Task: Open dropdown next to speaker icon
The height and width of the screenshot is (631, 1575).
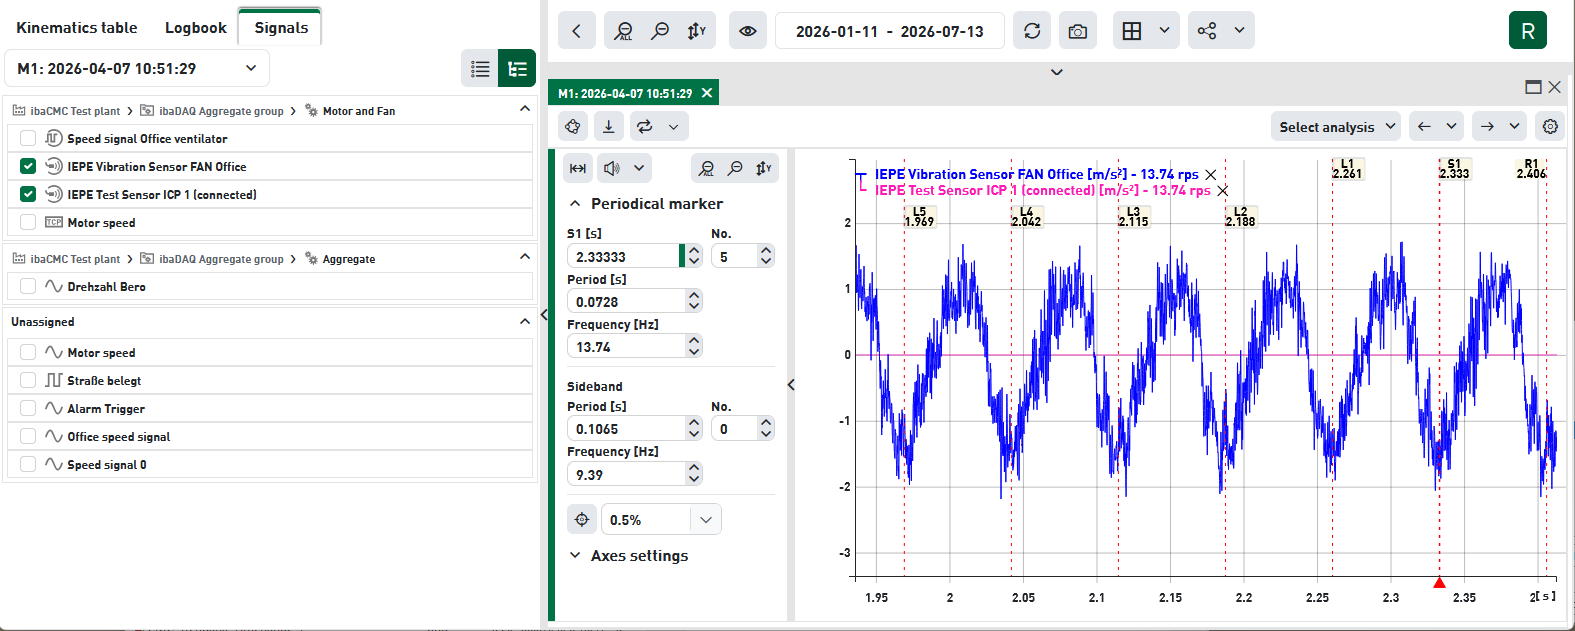Action: pyautogui.click(x=639, y=168)
